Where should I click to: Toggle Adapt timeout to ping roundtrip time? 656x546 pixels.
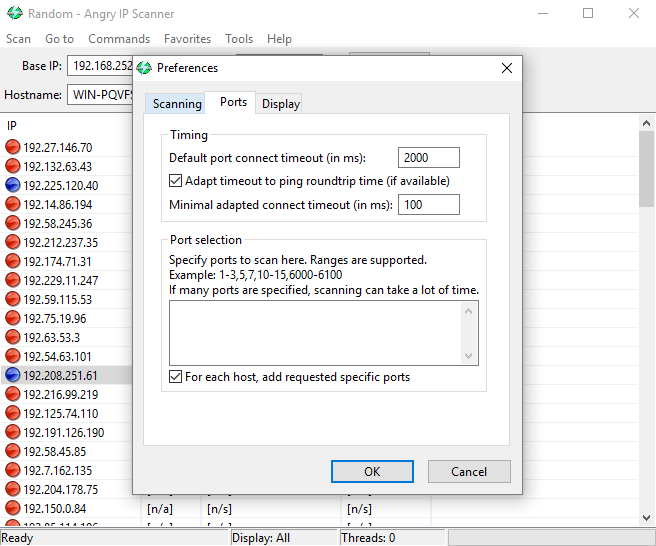click(175, 181)
